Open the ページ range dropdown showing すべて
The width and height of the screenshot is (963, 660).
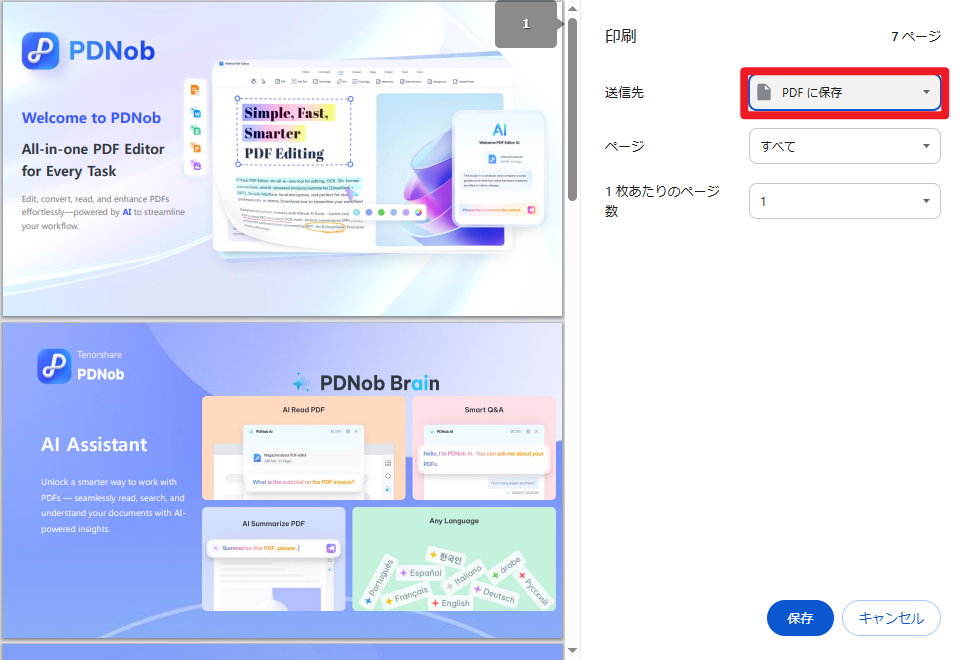pos(844,146)
